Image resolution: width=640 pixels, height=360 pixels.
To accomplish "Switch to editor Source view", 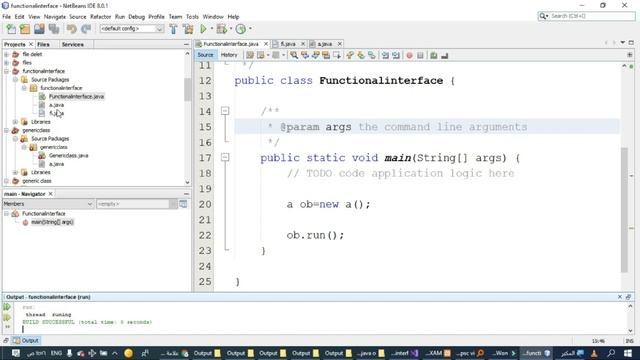I will coord(205,55).
